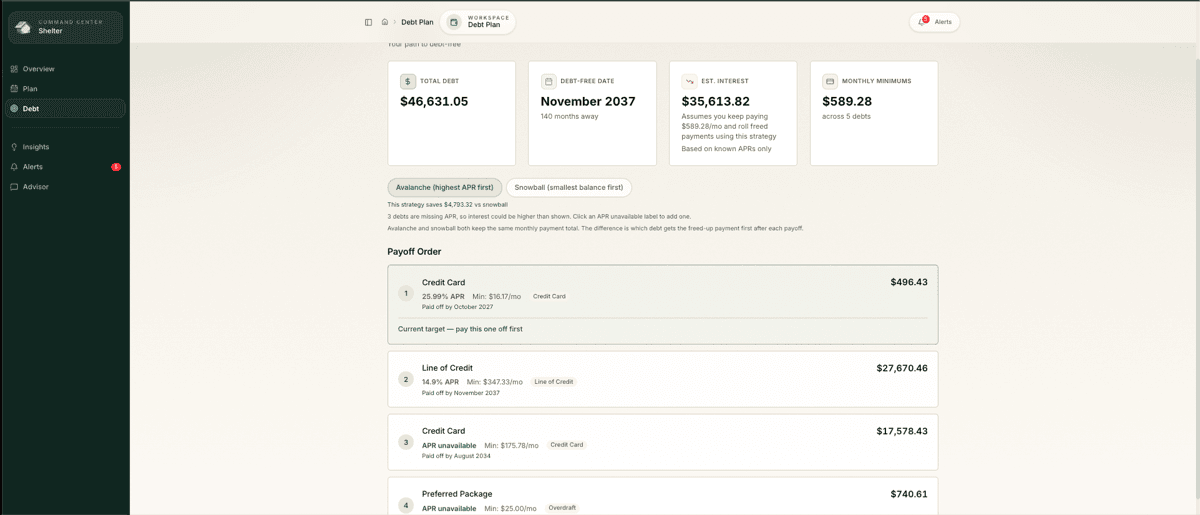Expand the Line of Credit debt row

click(662, 379)
